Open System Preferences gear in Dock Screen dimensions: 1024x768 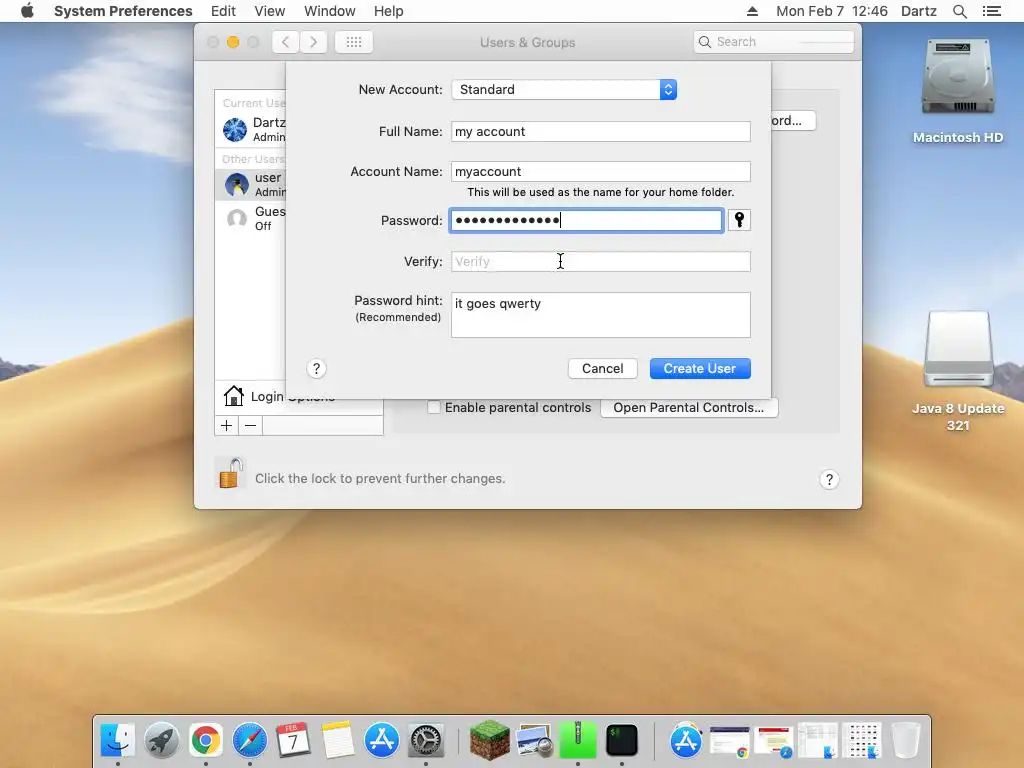click(x=426, y=740)
